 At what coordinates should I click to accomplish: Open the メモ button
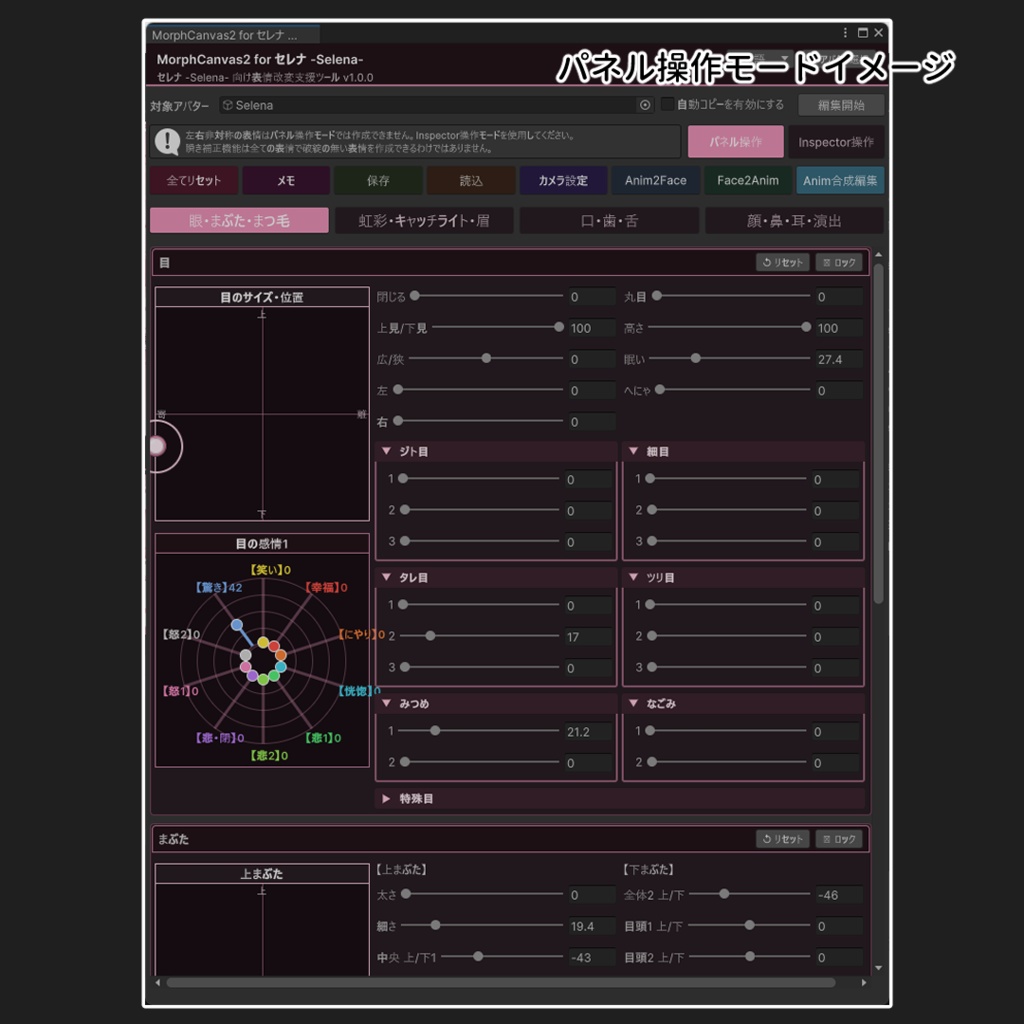(x=285, y=180)
